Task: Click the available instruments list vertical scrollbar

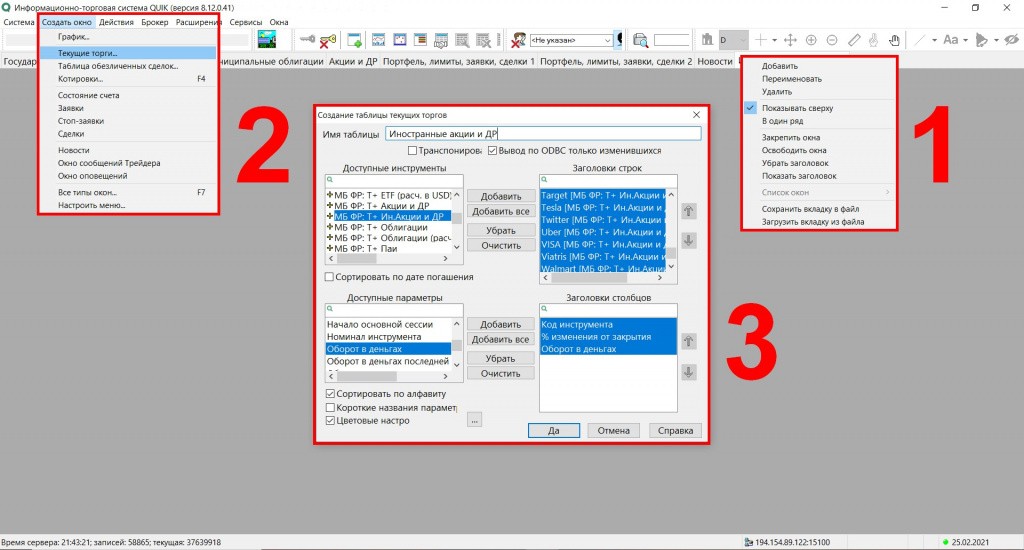Action: coord(459,220)
